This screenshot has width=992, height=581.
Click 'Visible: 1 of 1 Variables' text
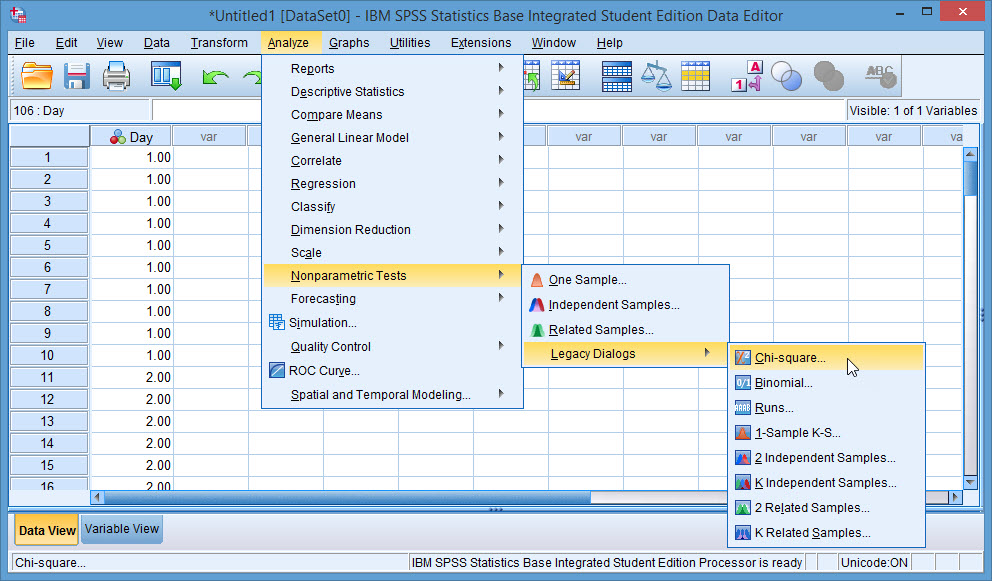(x=913, y=110)
